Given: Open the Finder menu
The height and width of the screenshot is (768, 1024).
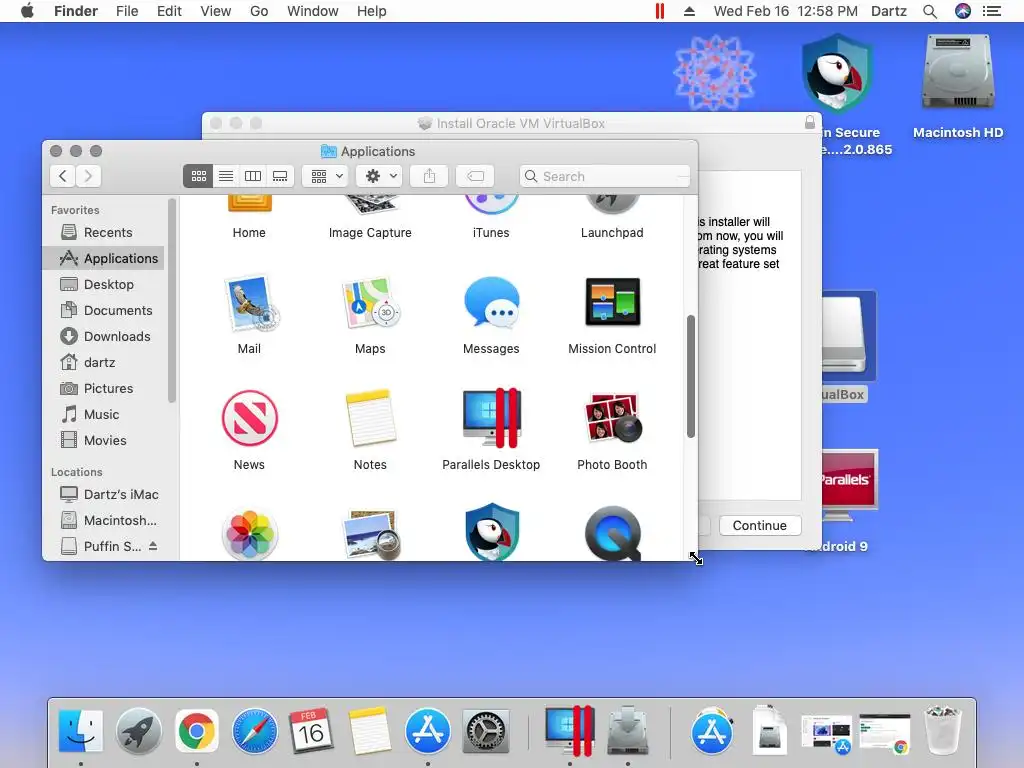Looking at the screenshot, I should pyautogui.click(x=76, y=11).
